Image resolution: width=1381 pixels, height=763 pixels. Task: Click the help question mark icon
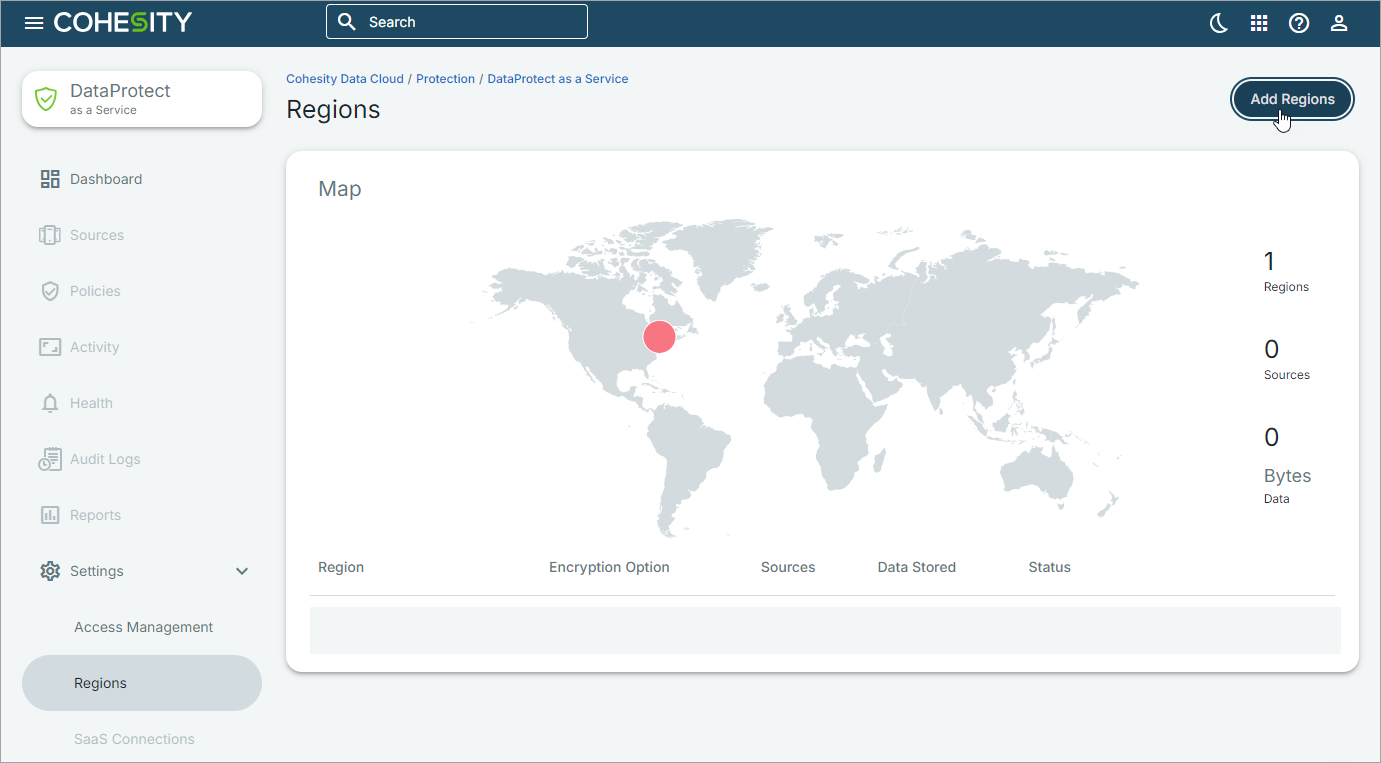(x=1299, y=23)
